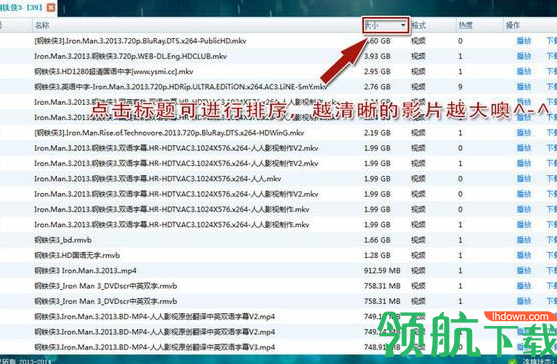557x364 pixels.
Task: Click the 3.93 GB size cell
Action: point(377,56)
